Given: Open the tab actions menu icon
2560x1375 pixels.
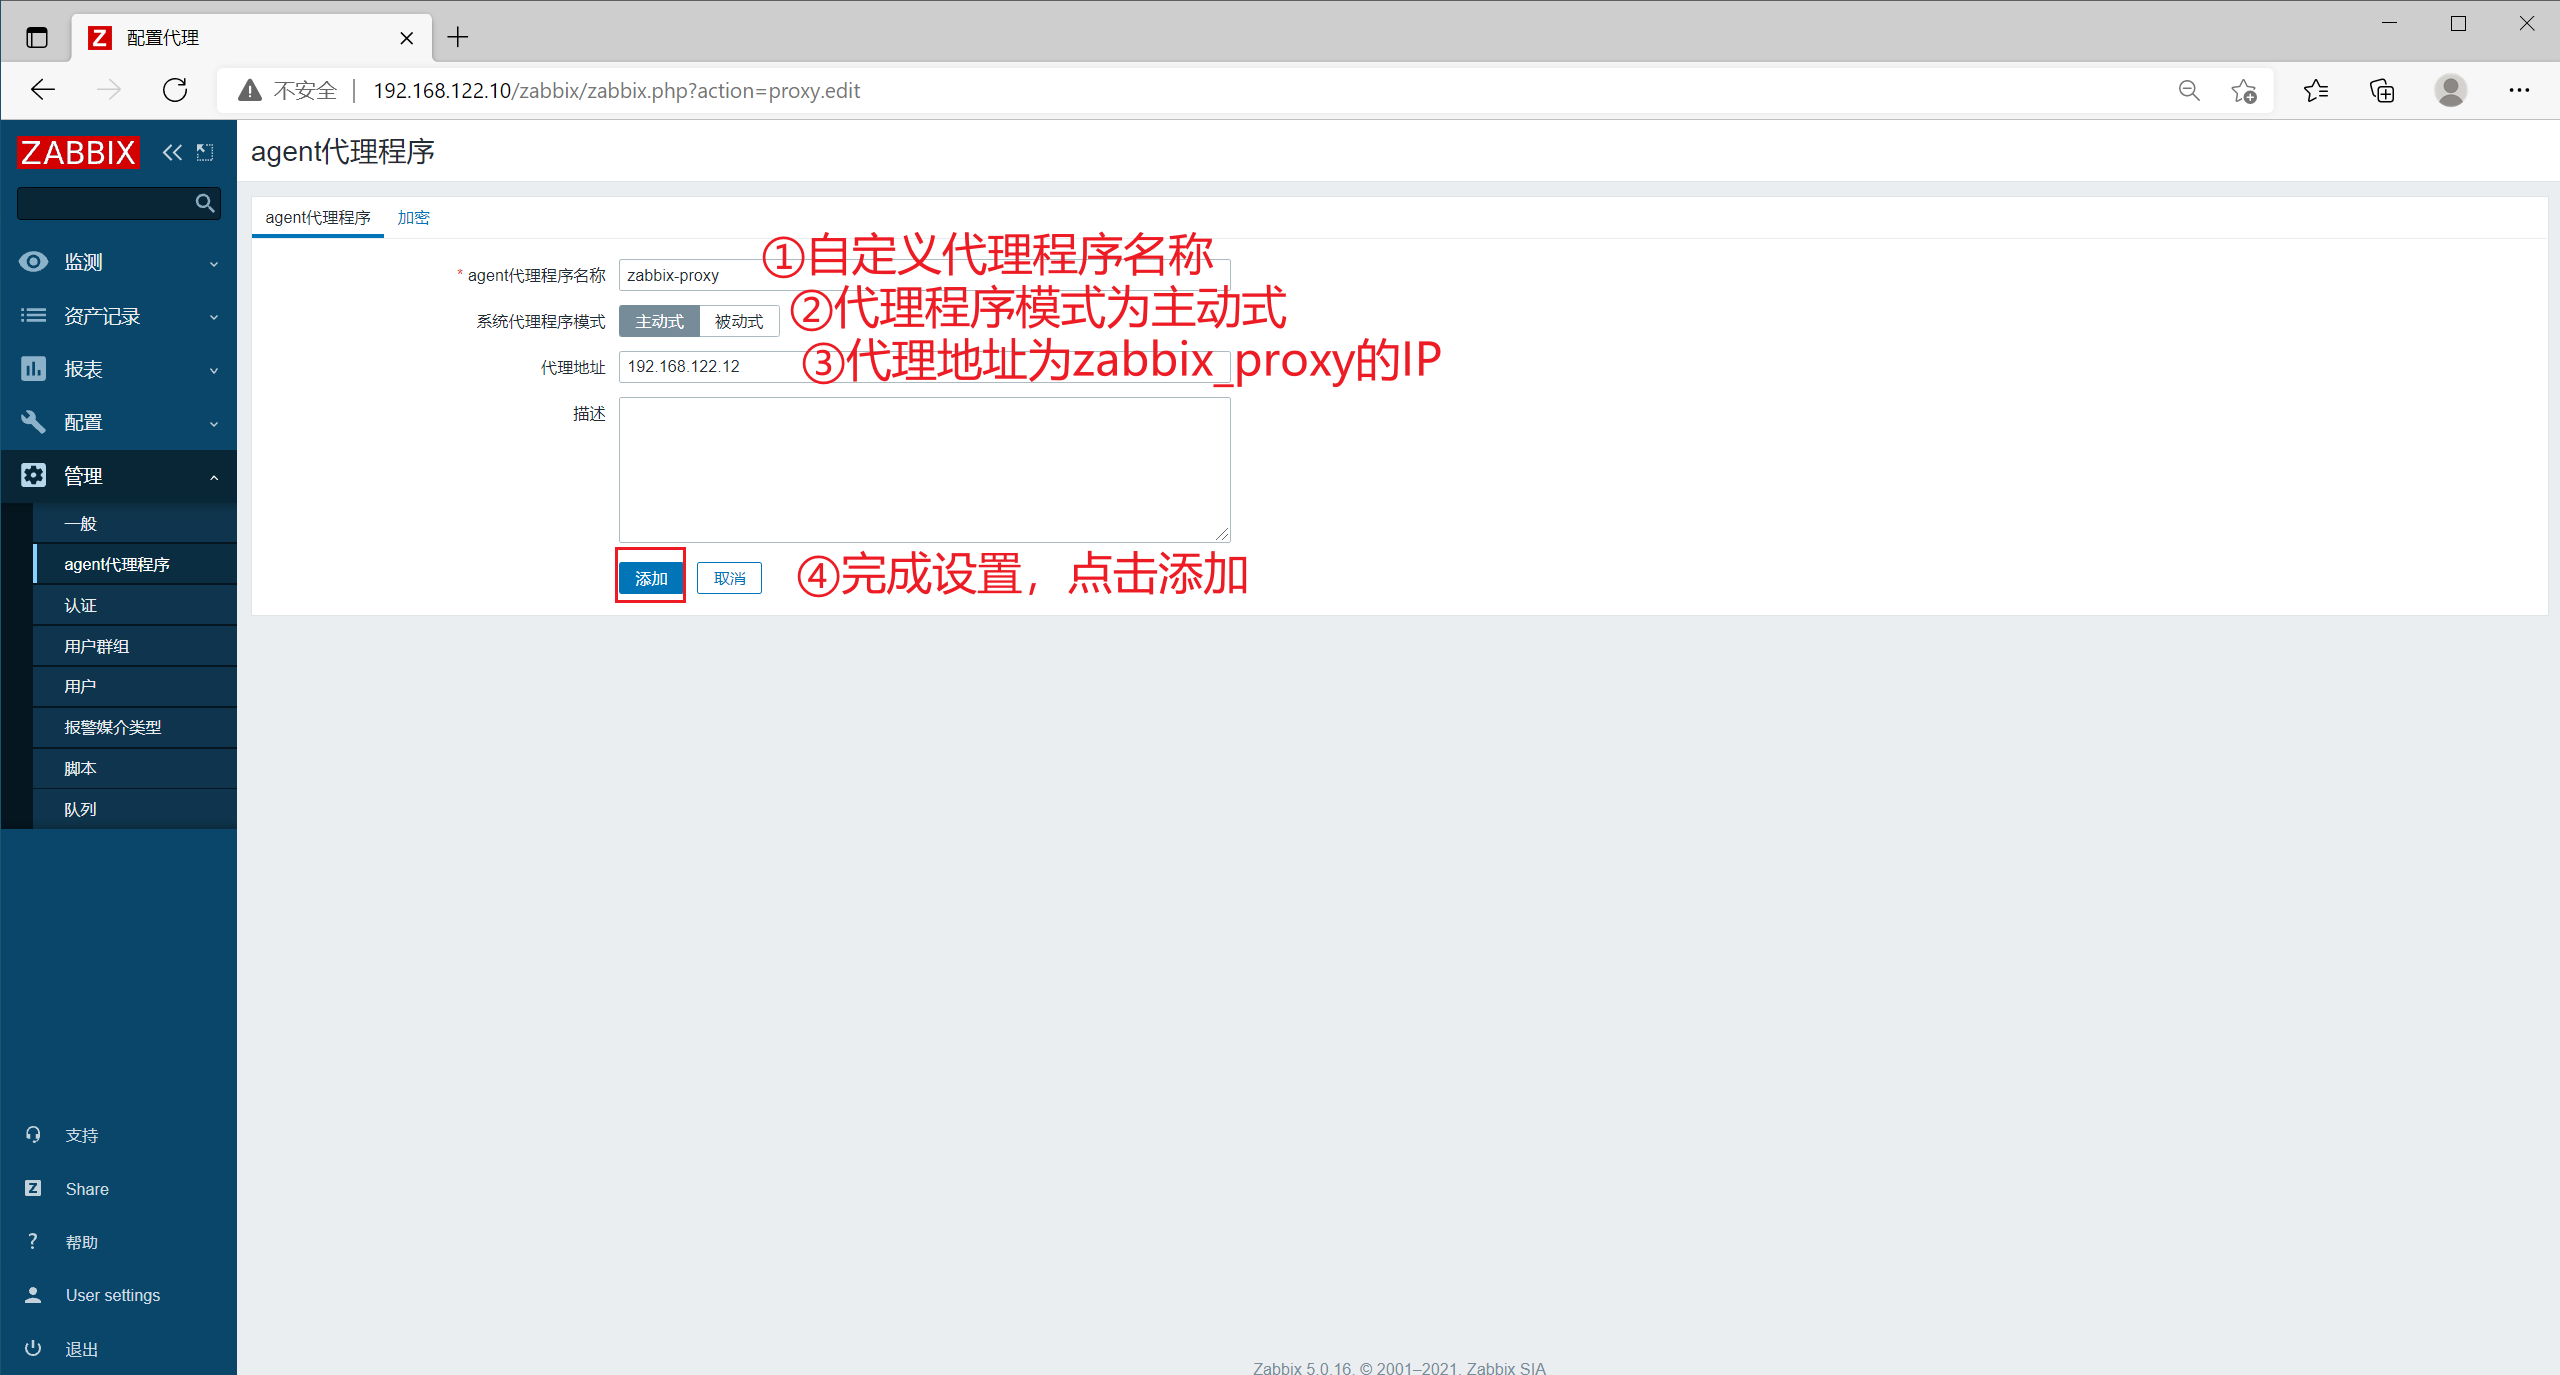Looking at the screenshot, I should (x=37, y=38).
